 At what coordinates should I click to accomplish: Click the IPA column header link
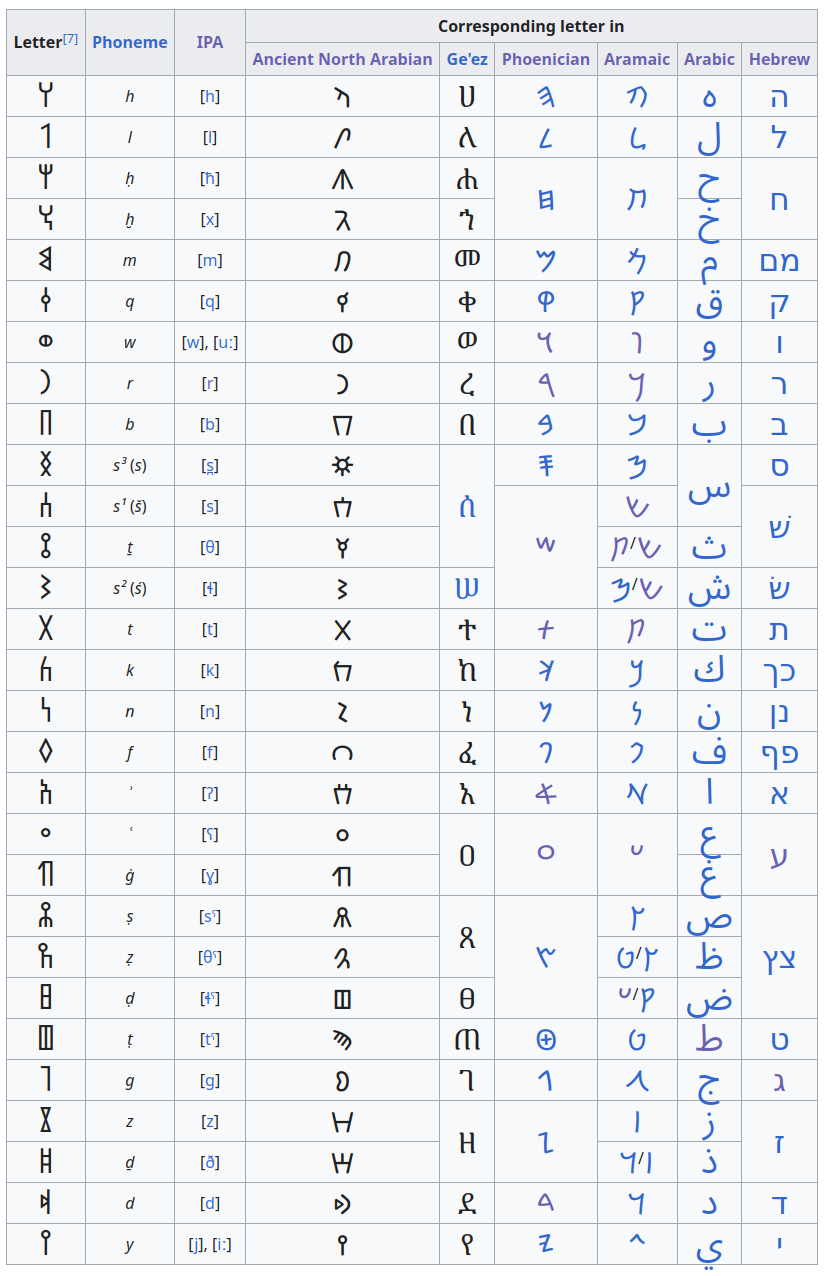(x=210, y=42)
